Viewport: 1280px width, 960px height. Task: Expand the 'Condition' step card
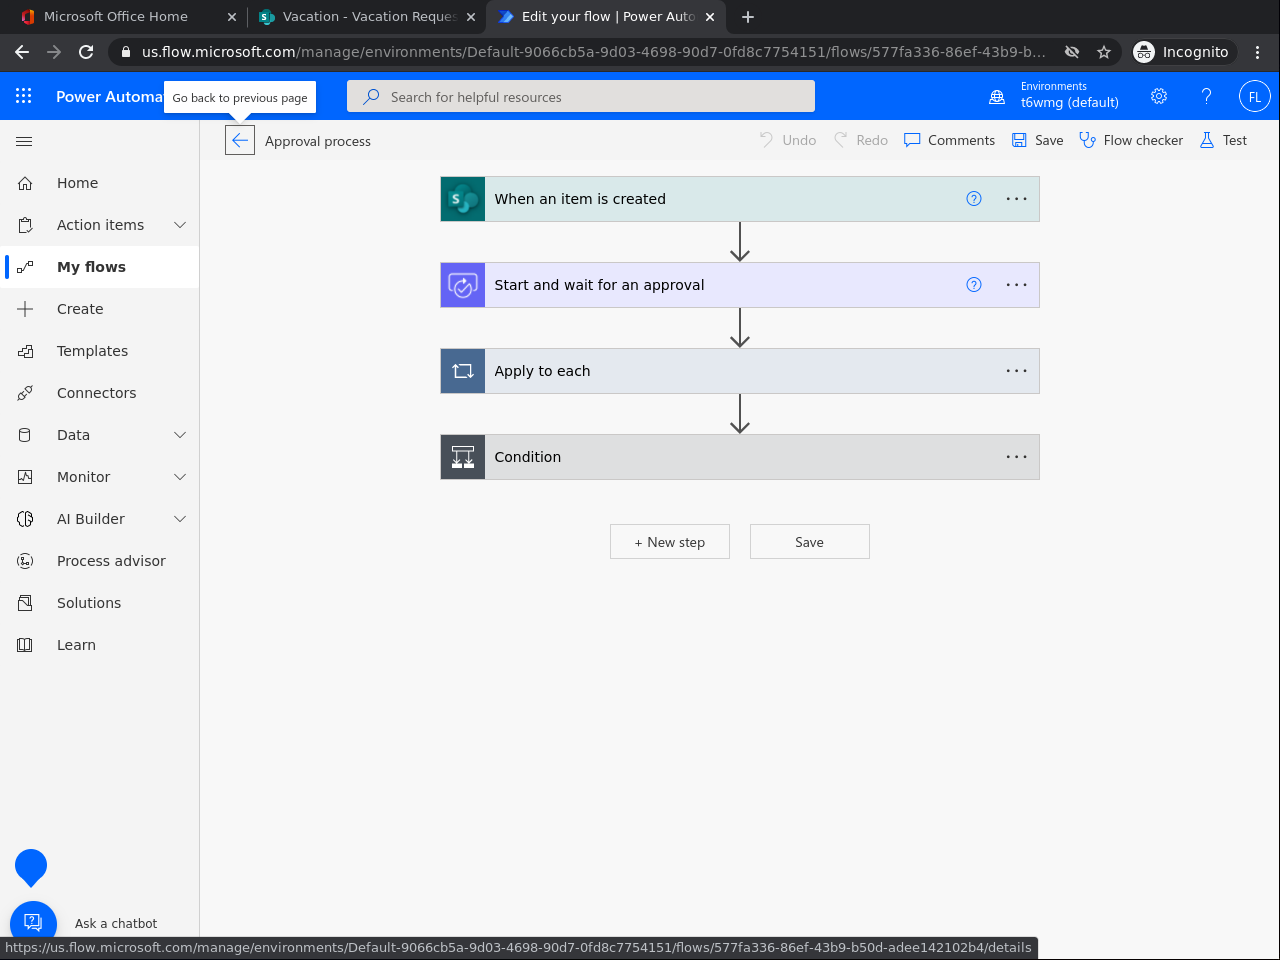pos(740,457)
